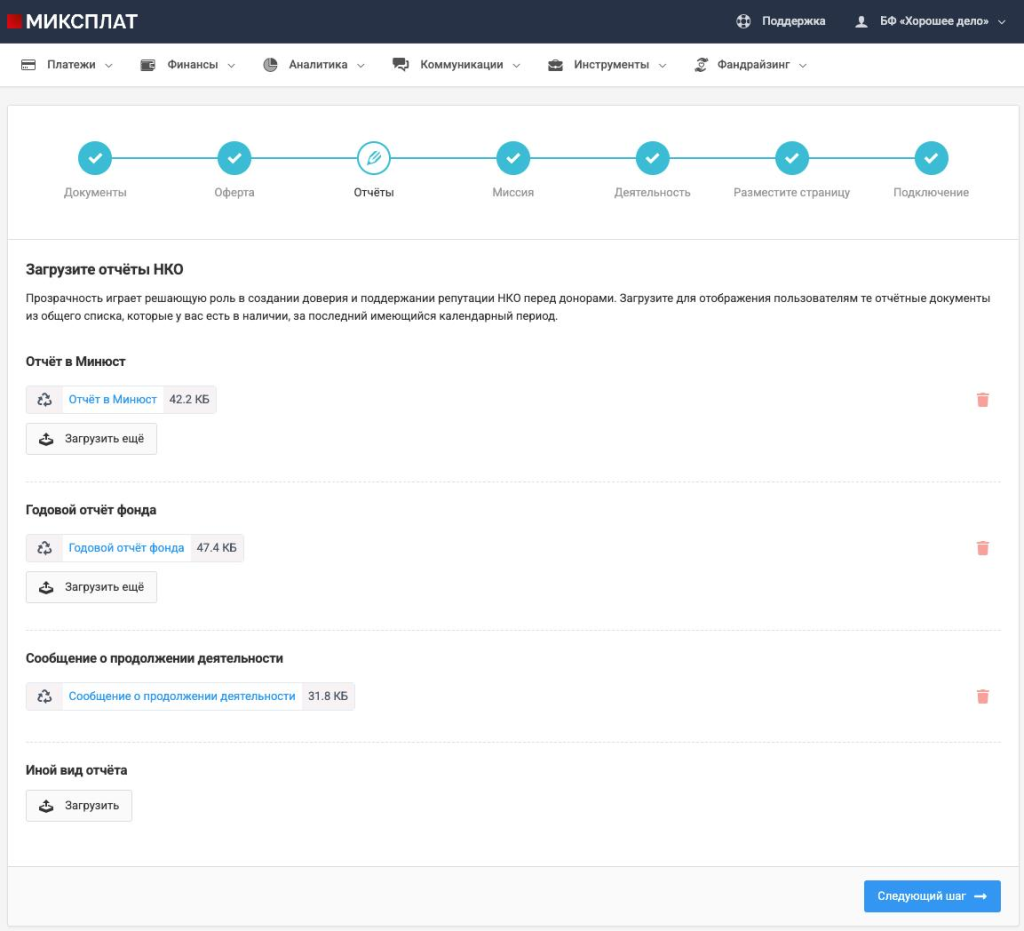Click the Миксплат logo
The height and width of the screenshot is (931, 1024).
point(72,21)
